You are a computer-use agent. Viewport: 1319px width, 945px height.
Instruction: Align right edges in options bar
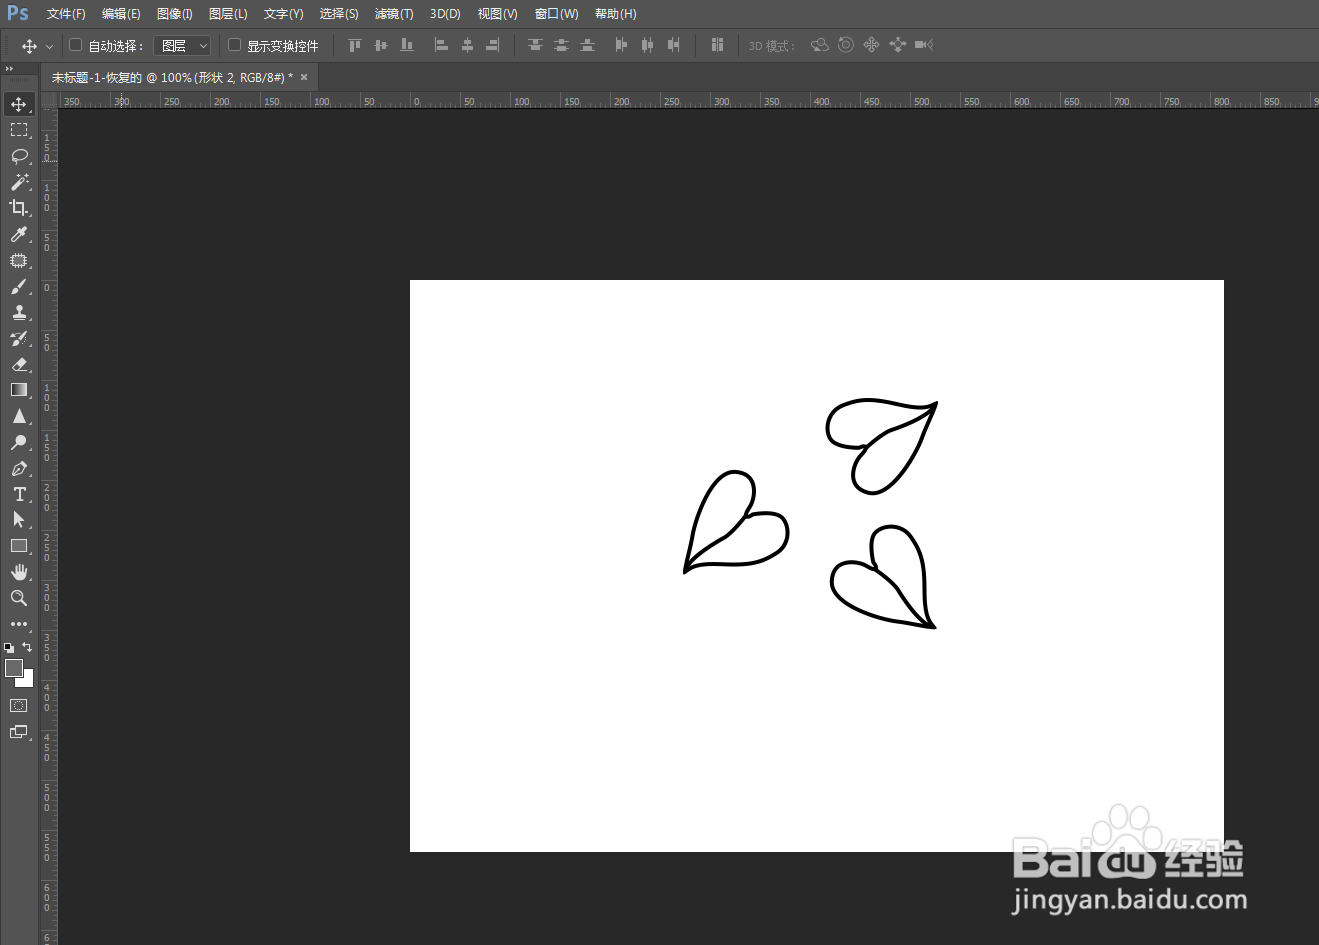(493, 45)
